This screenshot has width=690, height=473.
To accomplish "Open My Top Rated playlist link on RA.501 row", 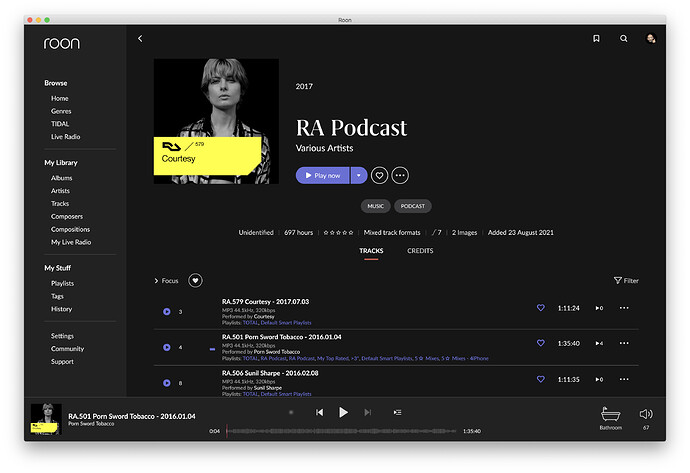I will click(x=332, y=359).
